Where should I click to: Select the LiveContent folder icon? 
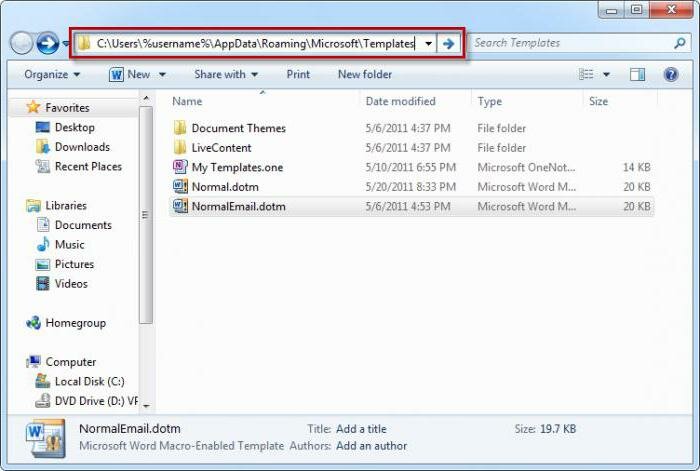[180, 148]
